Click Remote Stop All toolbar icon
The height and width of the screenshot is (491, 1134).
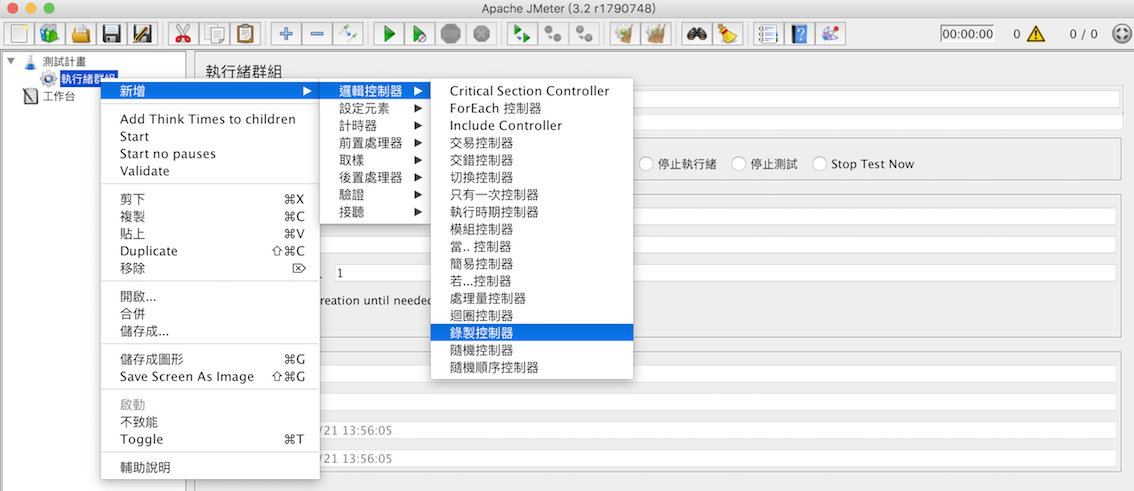pos(553,33)
